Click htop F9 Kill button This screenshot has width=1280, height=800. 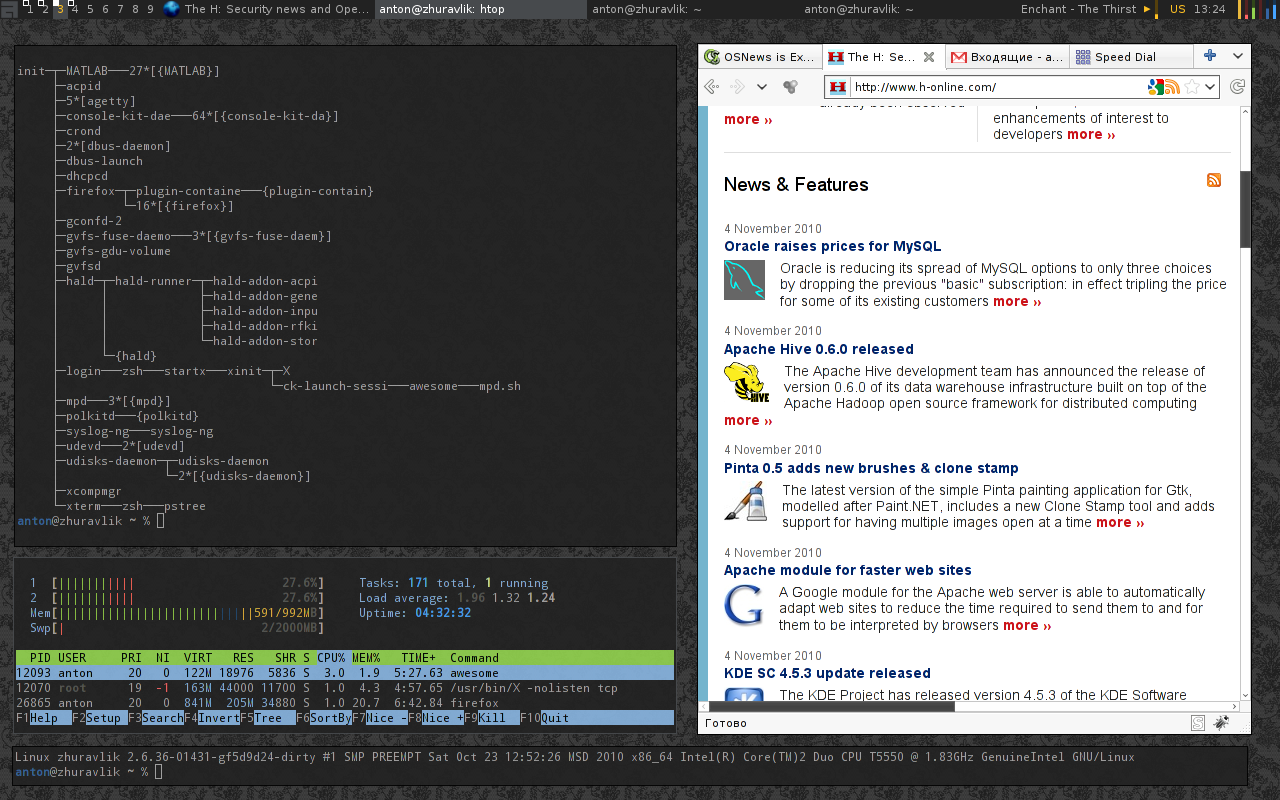[x=492, y=718]
